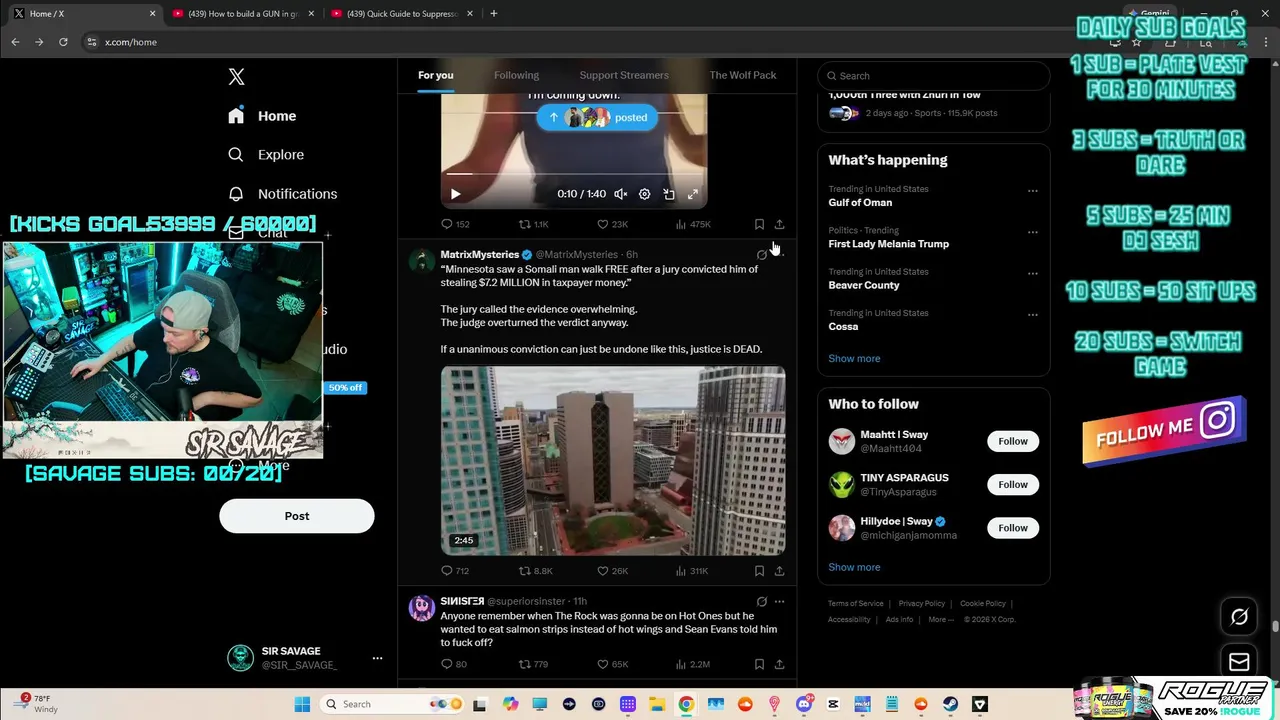
Task: Open Terms of Service footer link
Action: (x=855, y=604)
